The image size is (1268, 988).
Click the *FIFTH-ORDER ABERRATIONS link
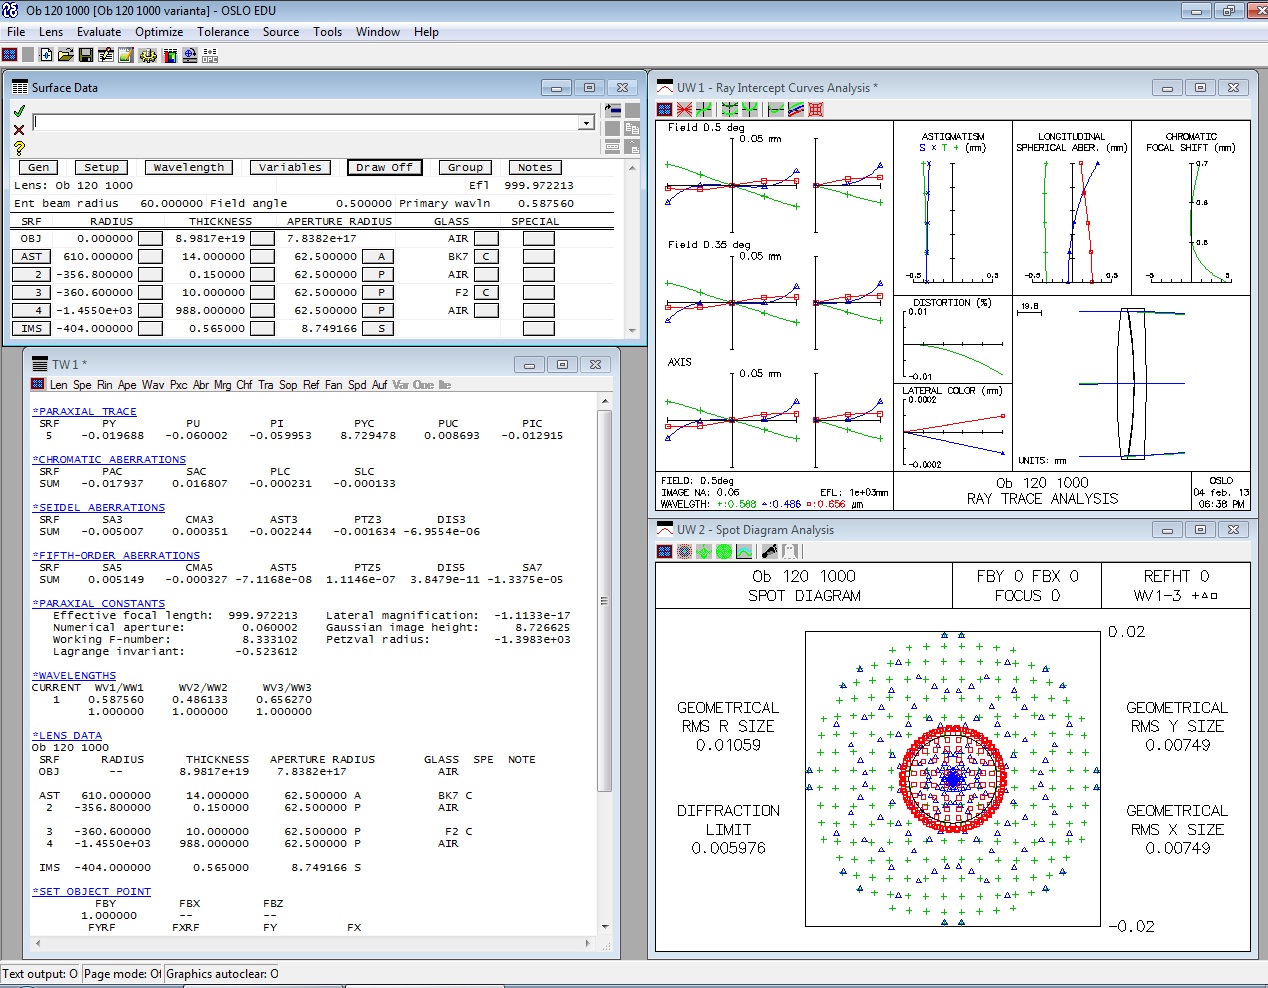click(116, 555)
